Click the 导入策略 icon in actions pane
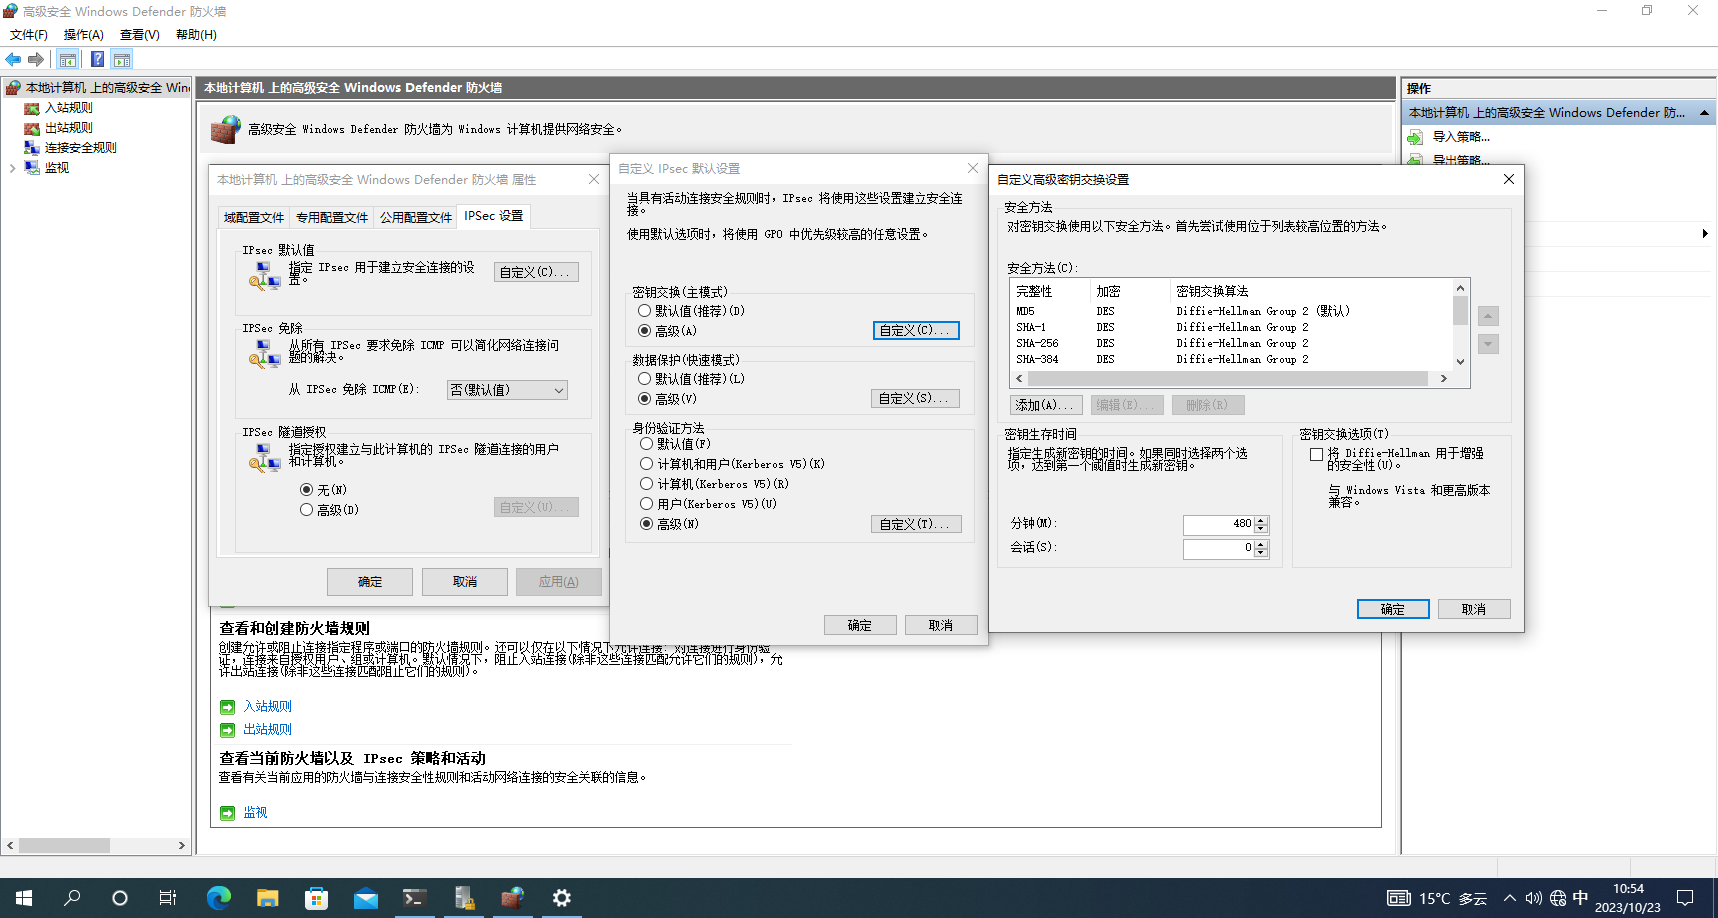The image size is (1718, 918). (x=1416, y=137)
